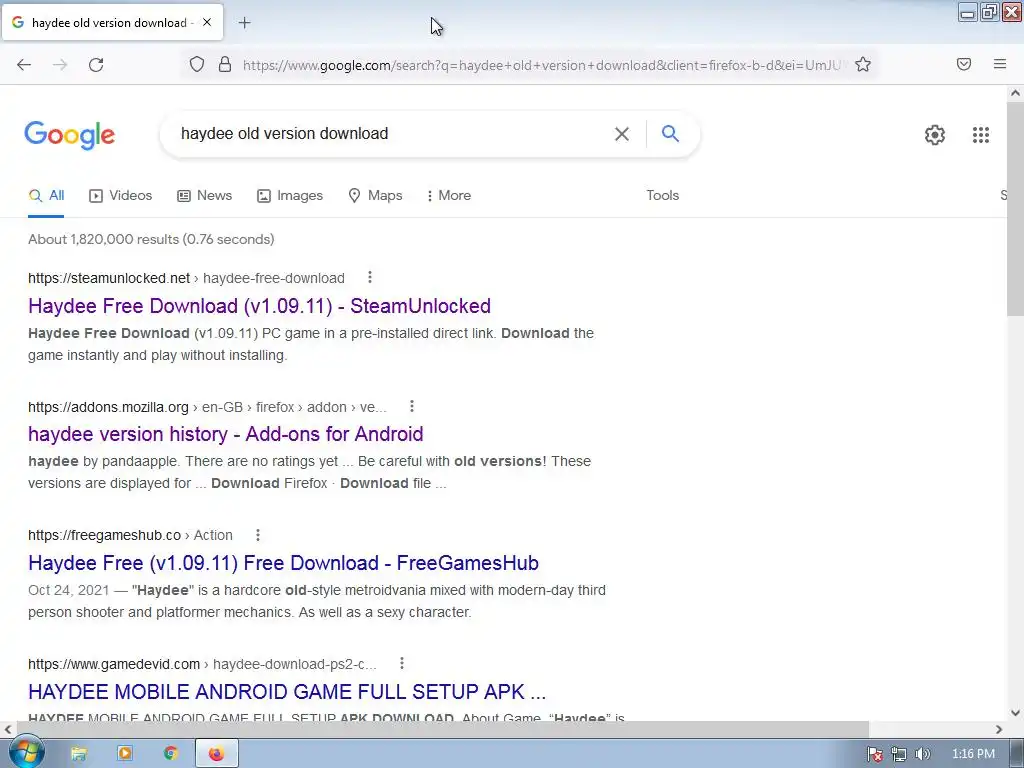This screenshot has height=768, width=1024.
Task: Open Haydee Free Download SteamUnlocked link
Action: pos(259,306)
